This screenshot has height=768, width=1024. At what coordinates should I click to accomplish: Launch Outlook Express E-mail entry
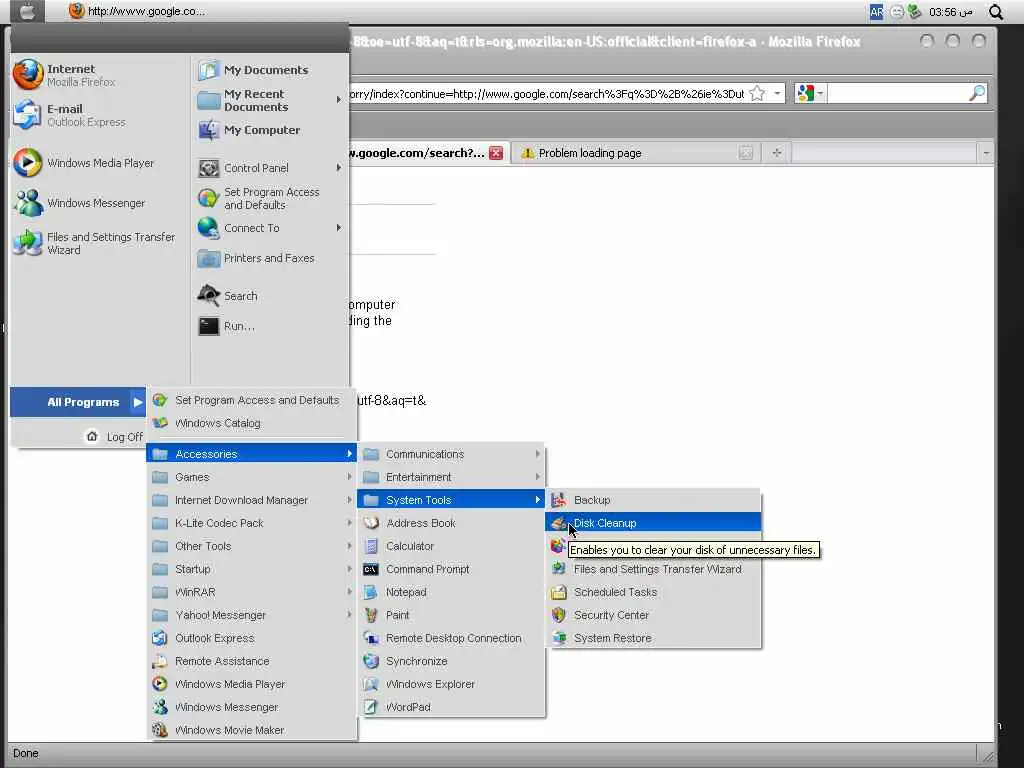coord(70,115)
